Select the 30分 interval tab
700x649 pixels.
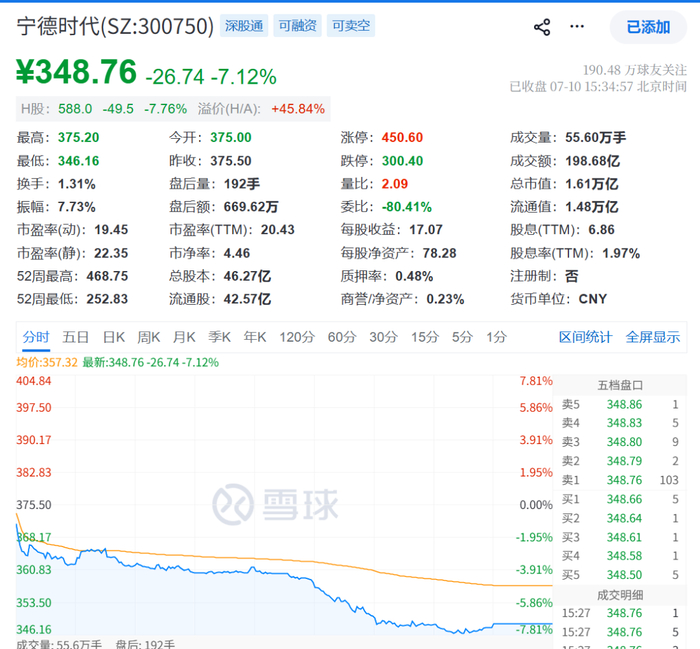(x=383, y=337)
